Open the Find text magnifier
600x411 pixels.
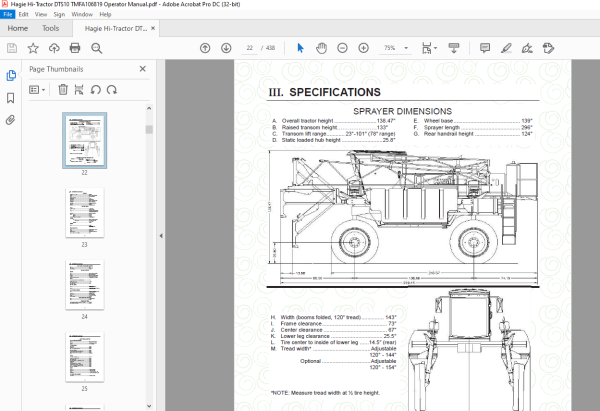[x=96, y=48]
